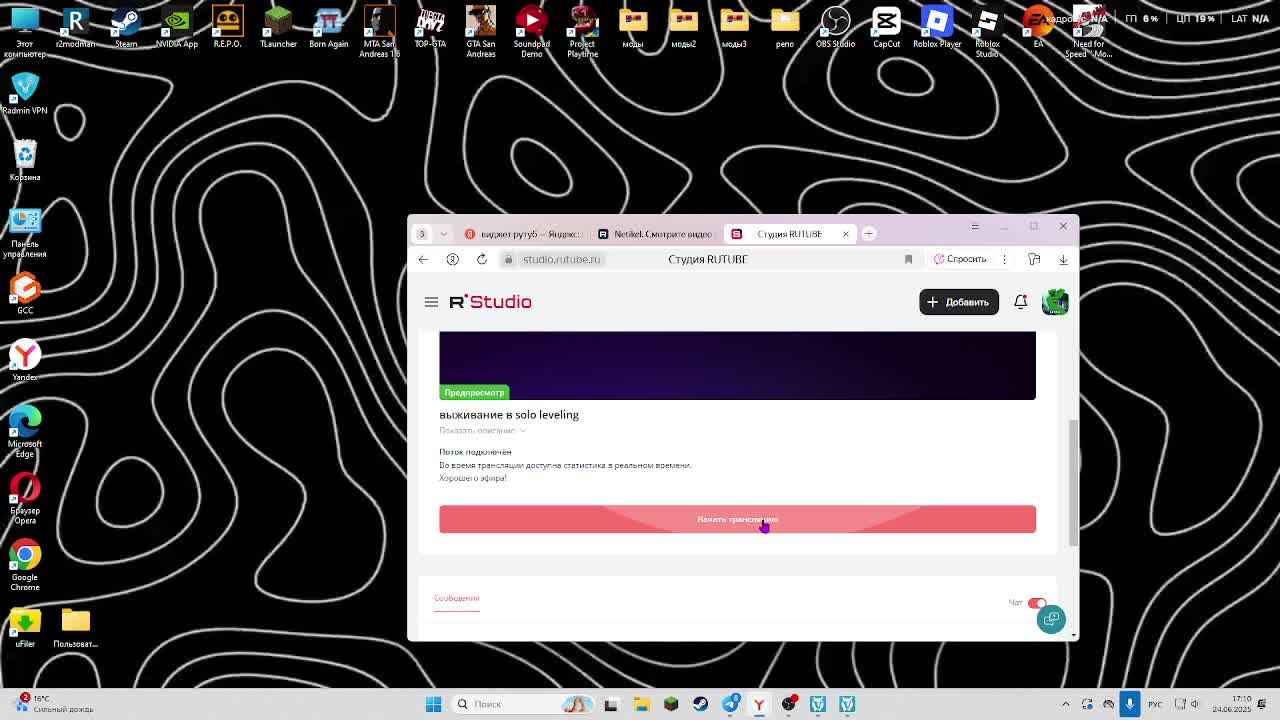Screen dimensions: 1280x720
Task: Open the Radmin VPN desktop shortcut
Action: pos(25,94)
